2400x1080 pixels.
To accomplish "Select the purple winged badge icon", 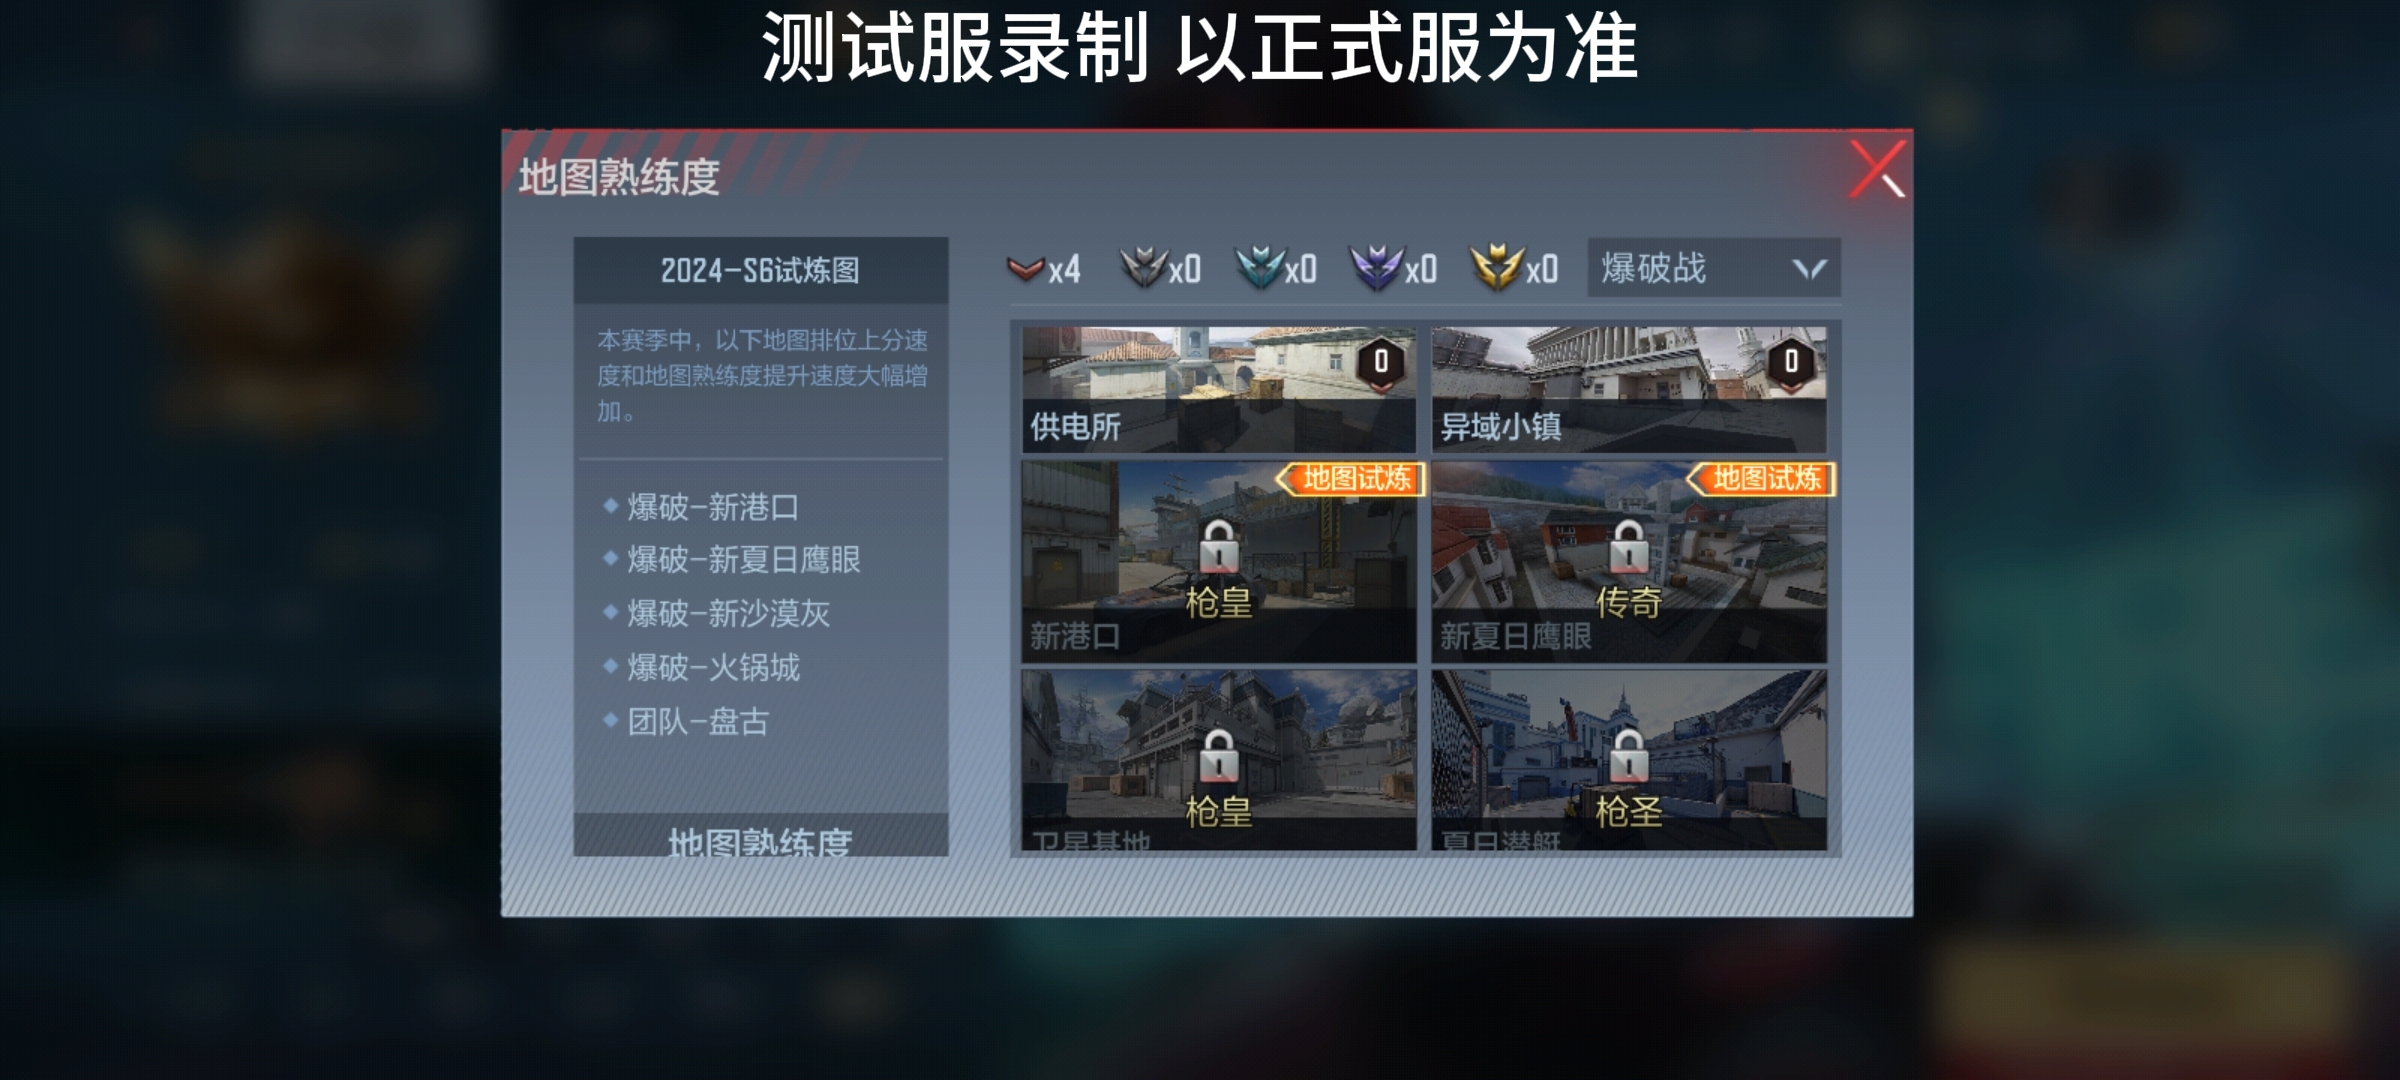I will tap(1377, 268).
